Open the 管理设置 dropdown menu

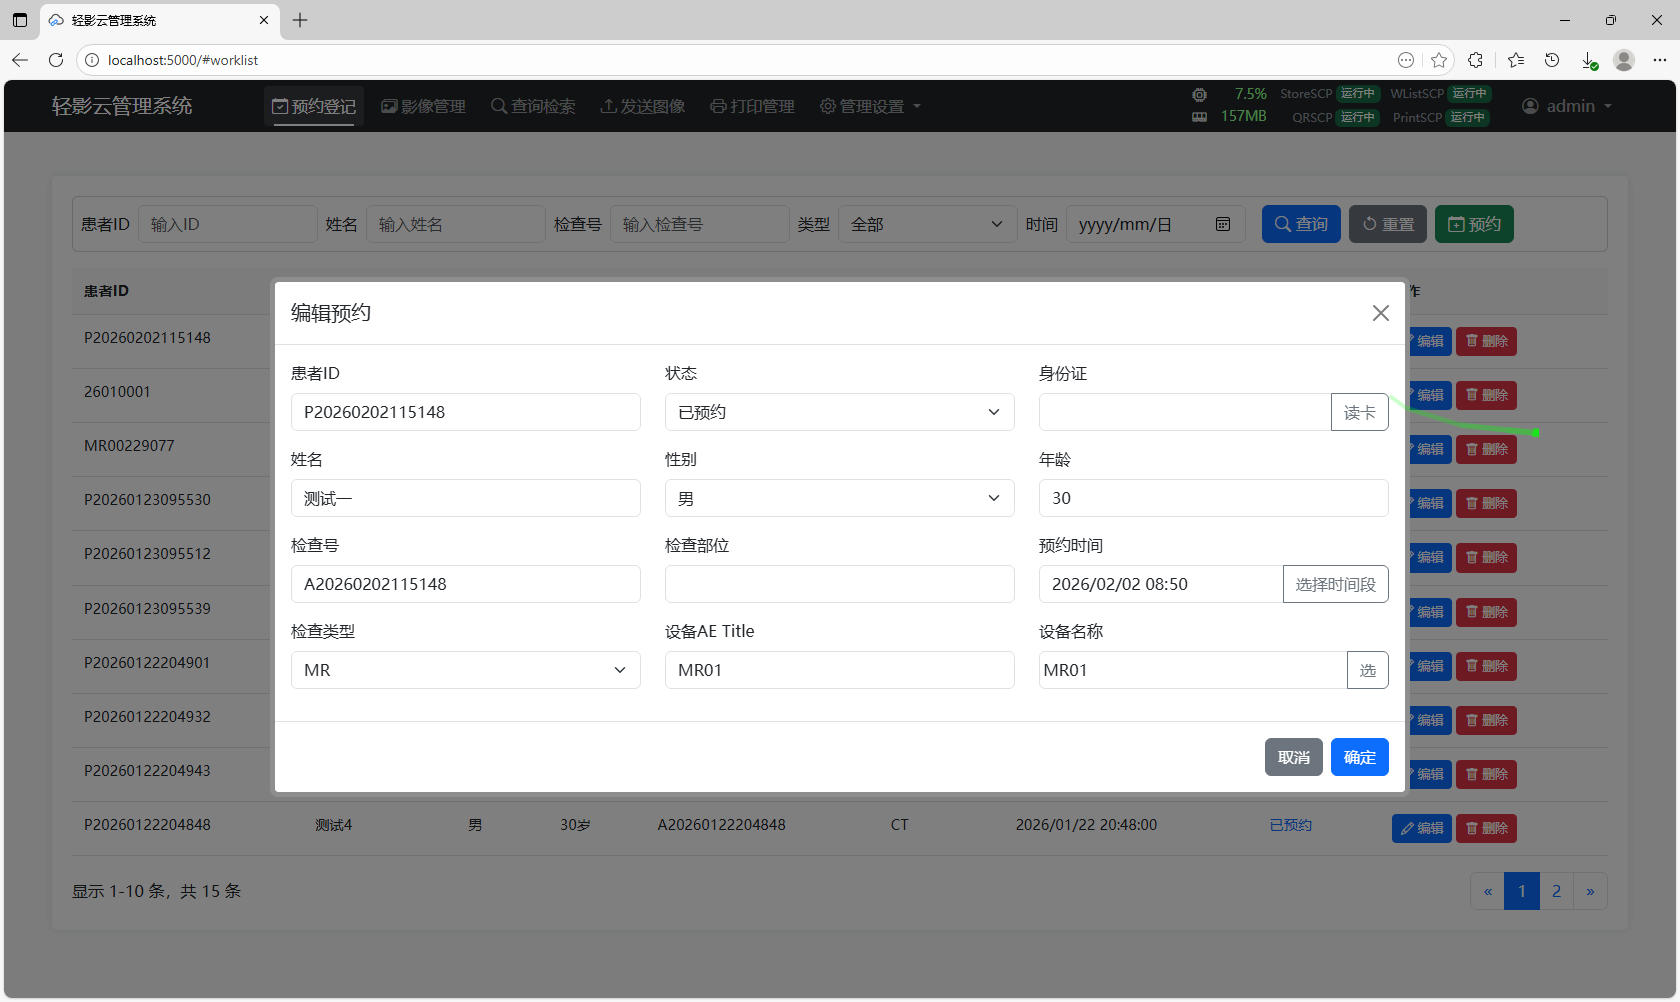[x=870, y=106]
